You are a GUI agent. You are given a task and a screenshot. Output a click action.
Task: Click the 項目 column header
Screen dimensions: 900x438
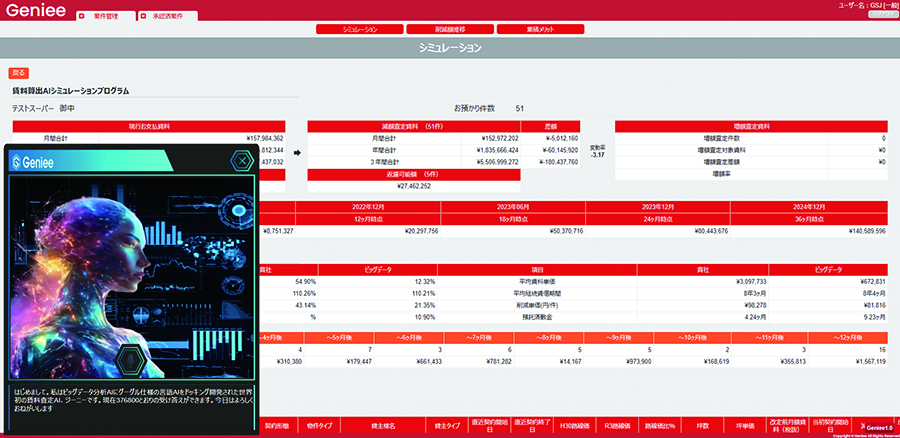coord(537,269)
